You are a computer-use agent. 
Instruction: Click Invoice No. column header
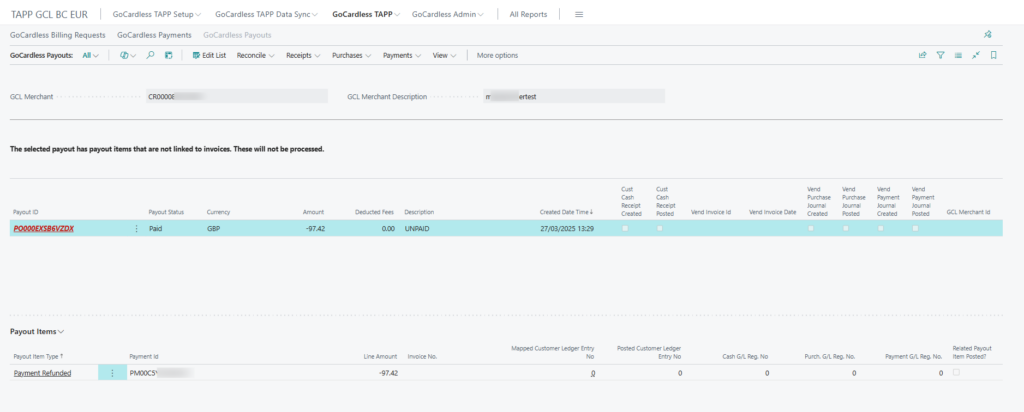(422, 357)
